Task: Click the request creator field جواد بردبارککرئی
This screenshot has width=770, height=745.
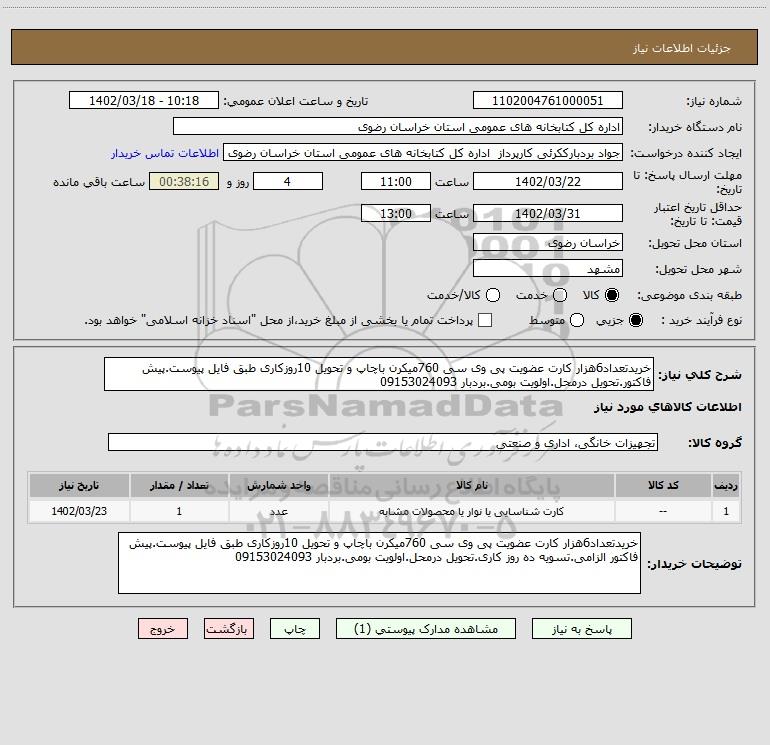Action: (423, 153)
